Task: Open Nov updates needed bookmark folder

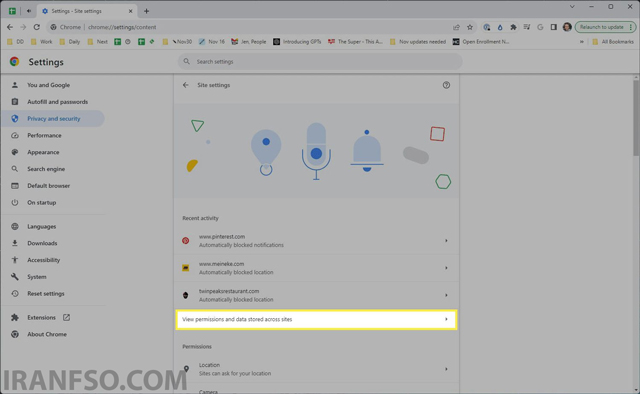Action: point(418,42)
